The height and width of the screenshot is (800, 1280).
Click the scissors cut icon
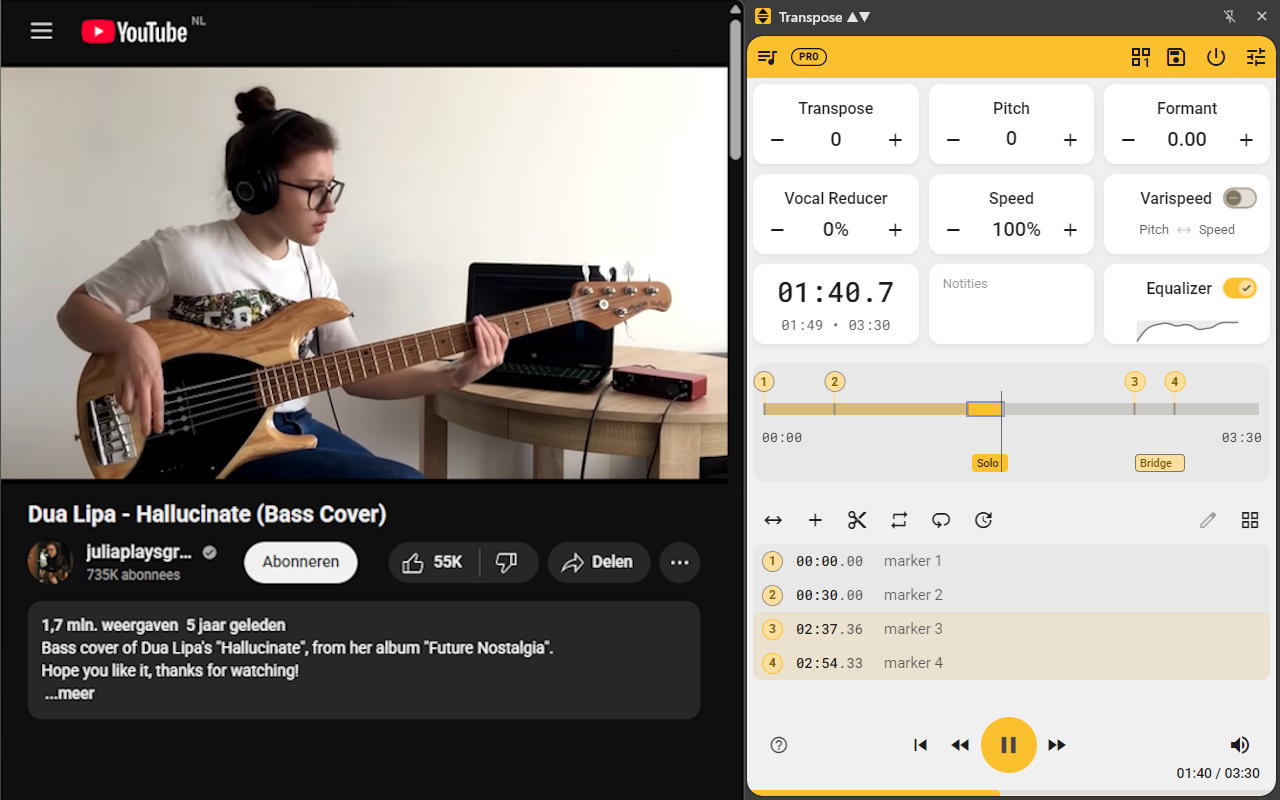[857, 520]
